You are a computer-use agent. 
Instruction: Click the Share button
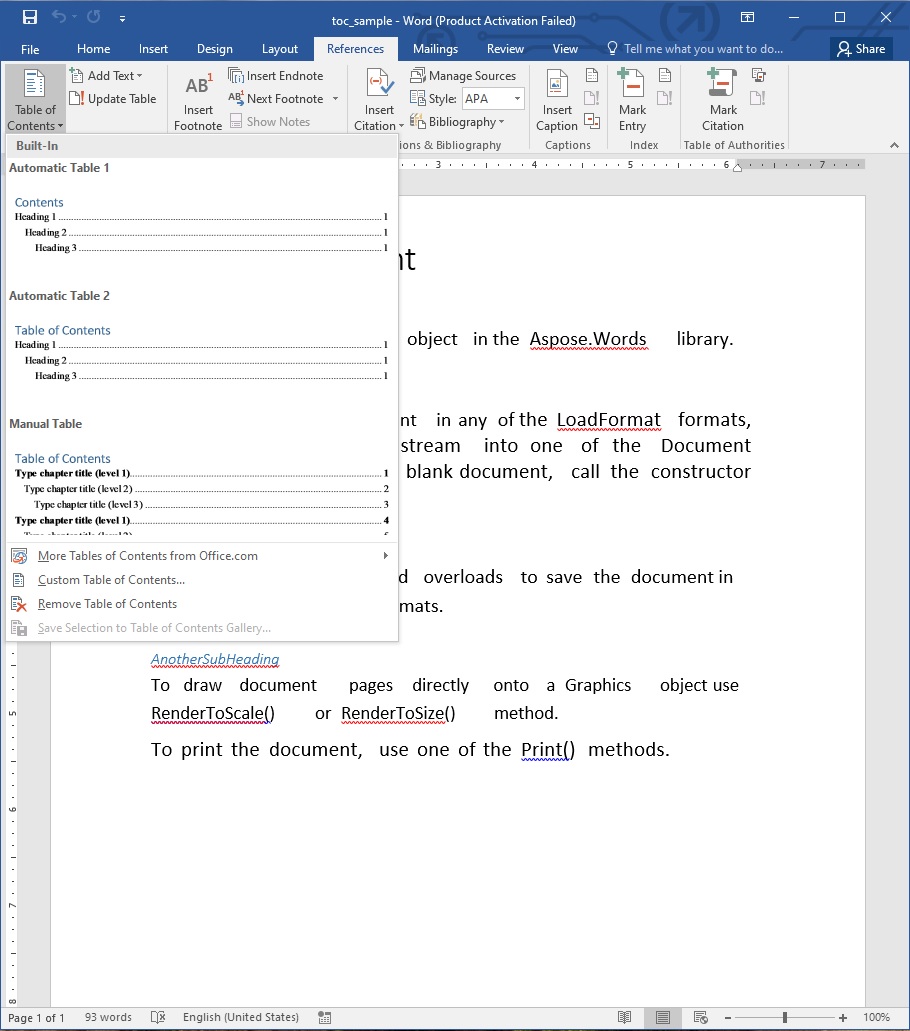tap(861, 49)
